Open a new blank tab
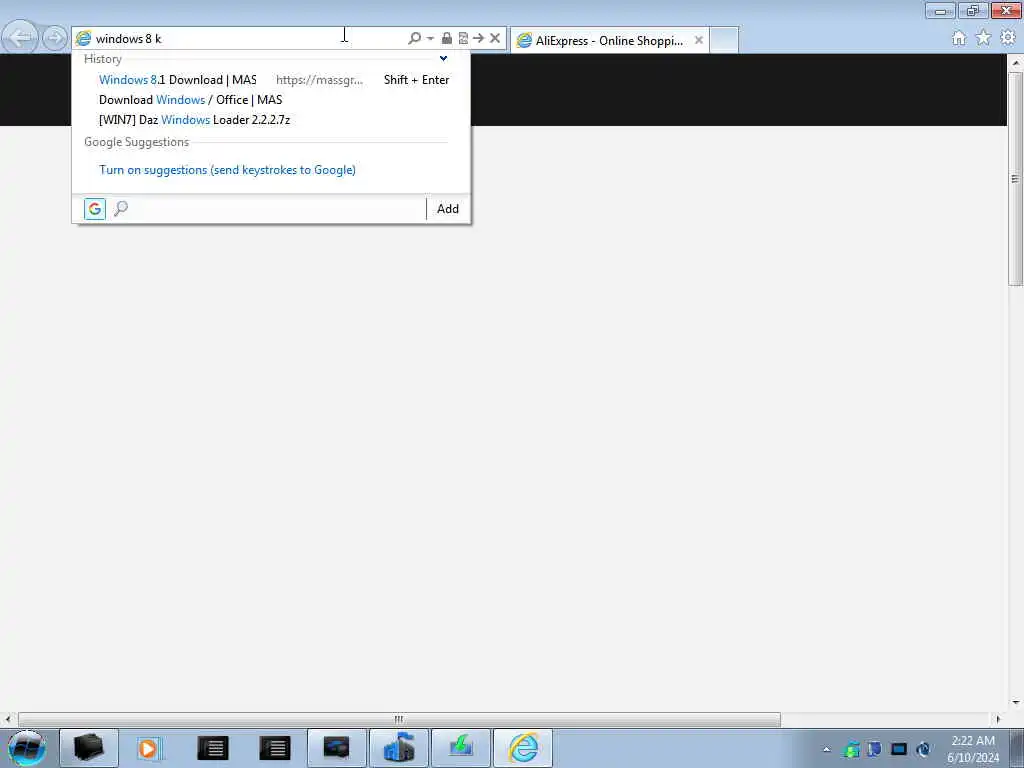The width and height of the screenshot is (1024, 768). 724,40
